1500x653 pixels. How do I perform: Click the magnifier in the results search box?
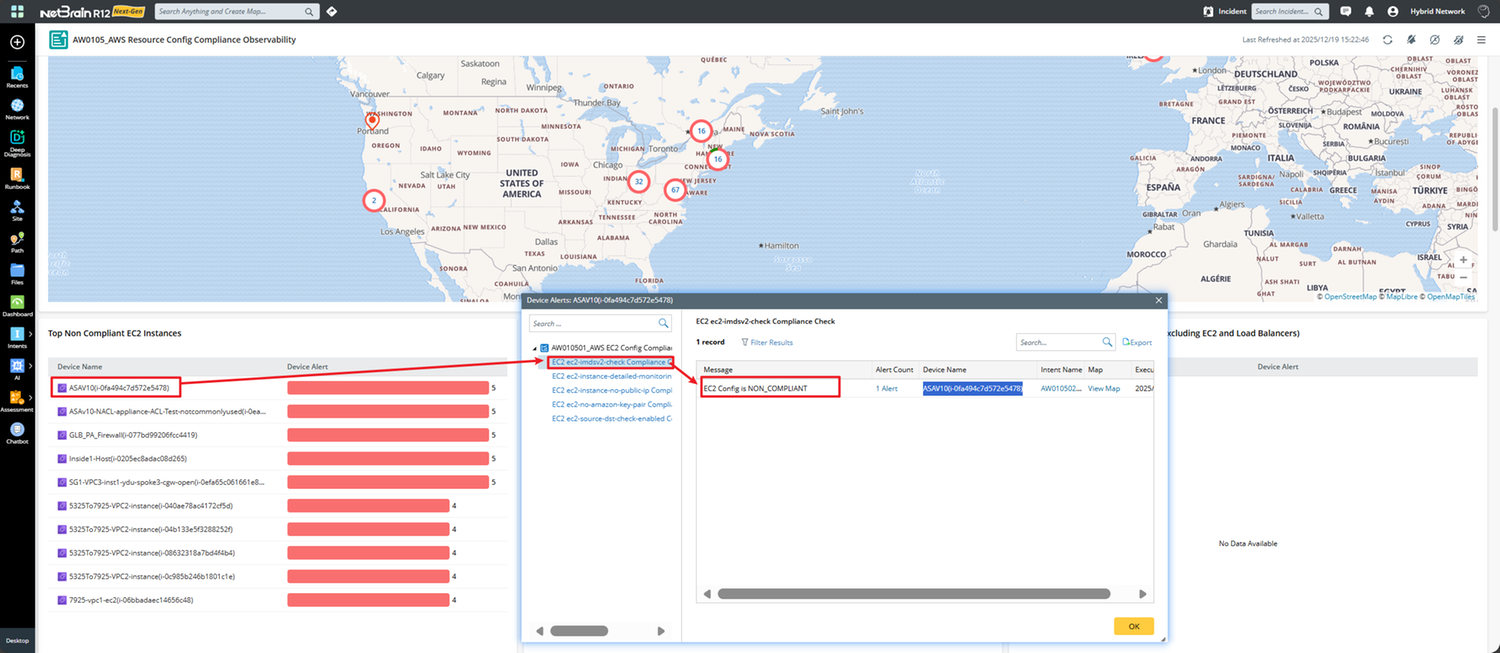[x=1107, y=342]
